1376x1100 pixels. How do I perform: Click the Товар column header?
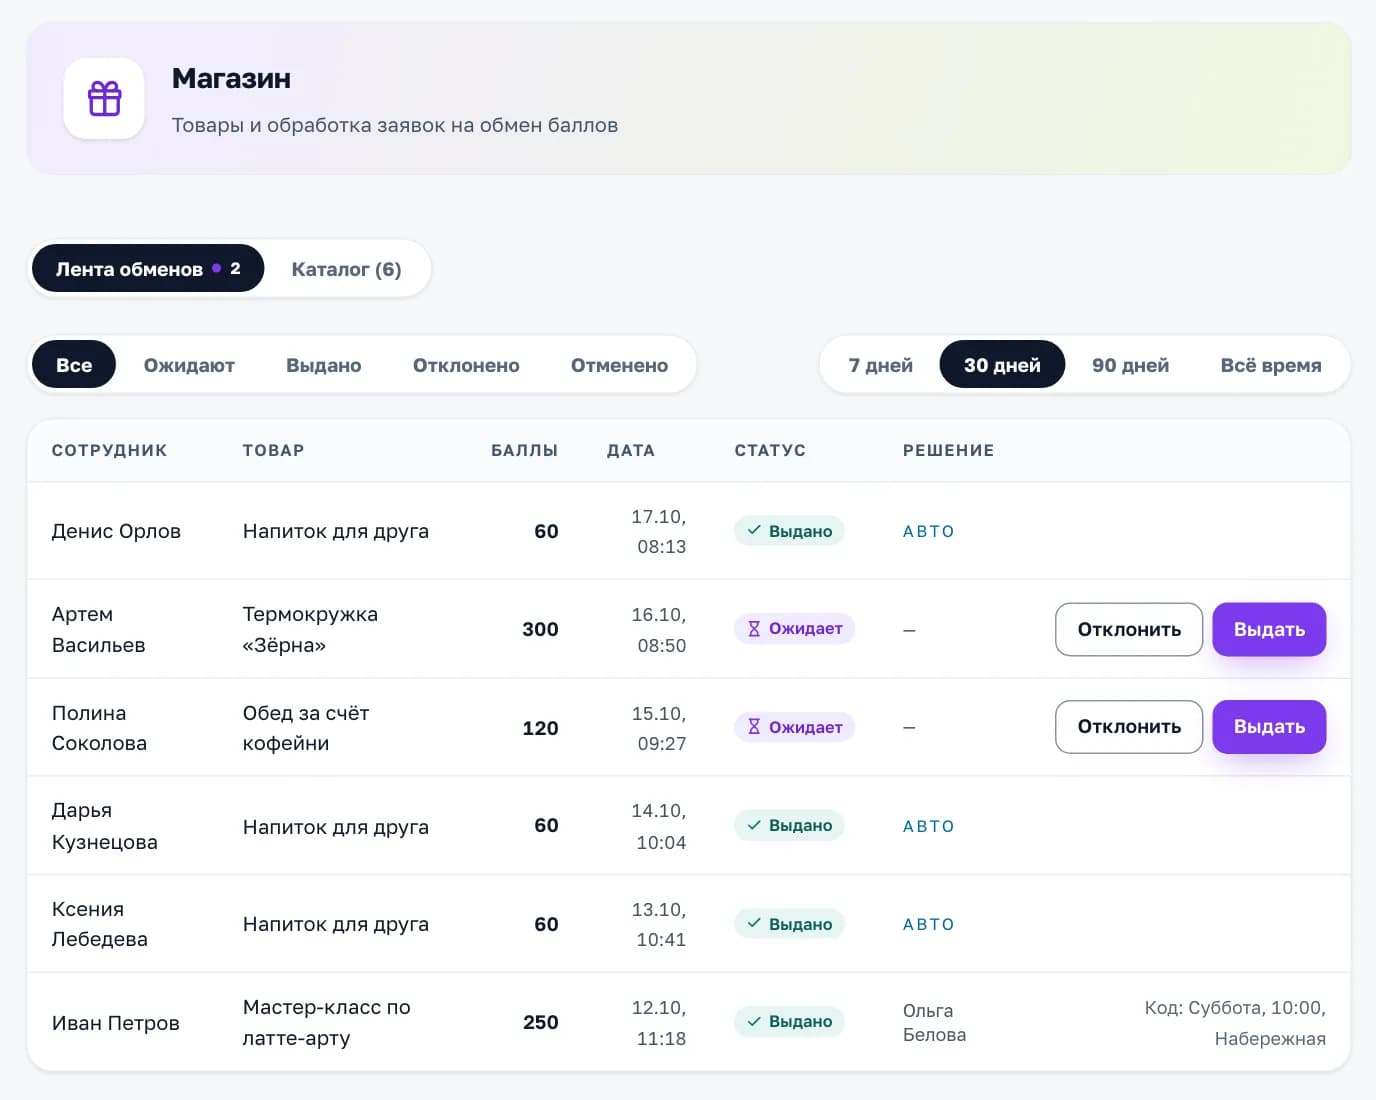point(273,450)
